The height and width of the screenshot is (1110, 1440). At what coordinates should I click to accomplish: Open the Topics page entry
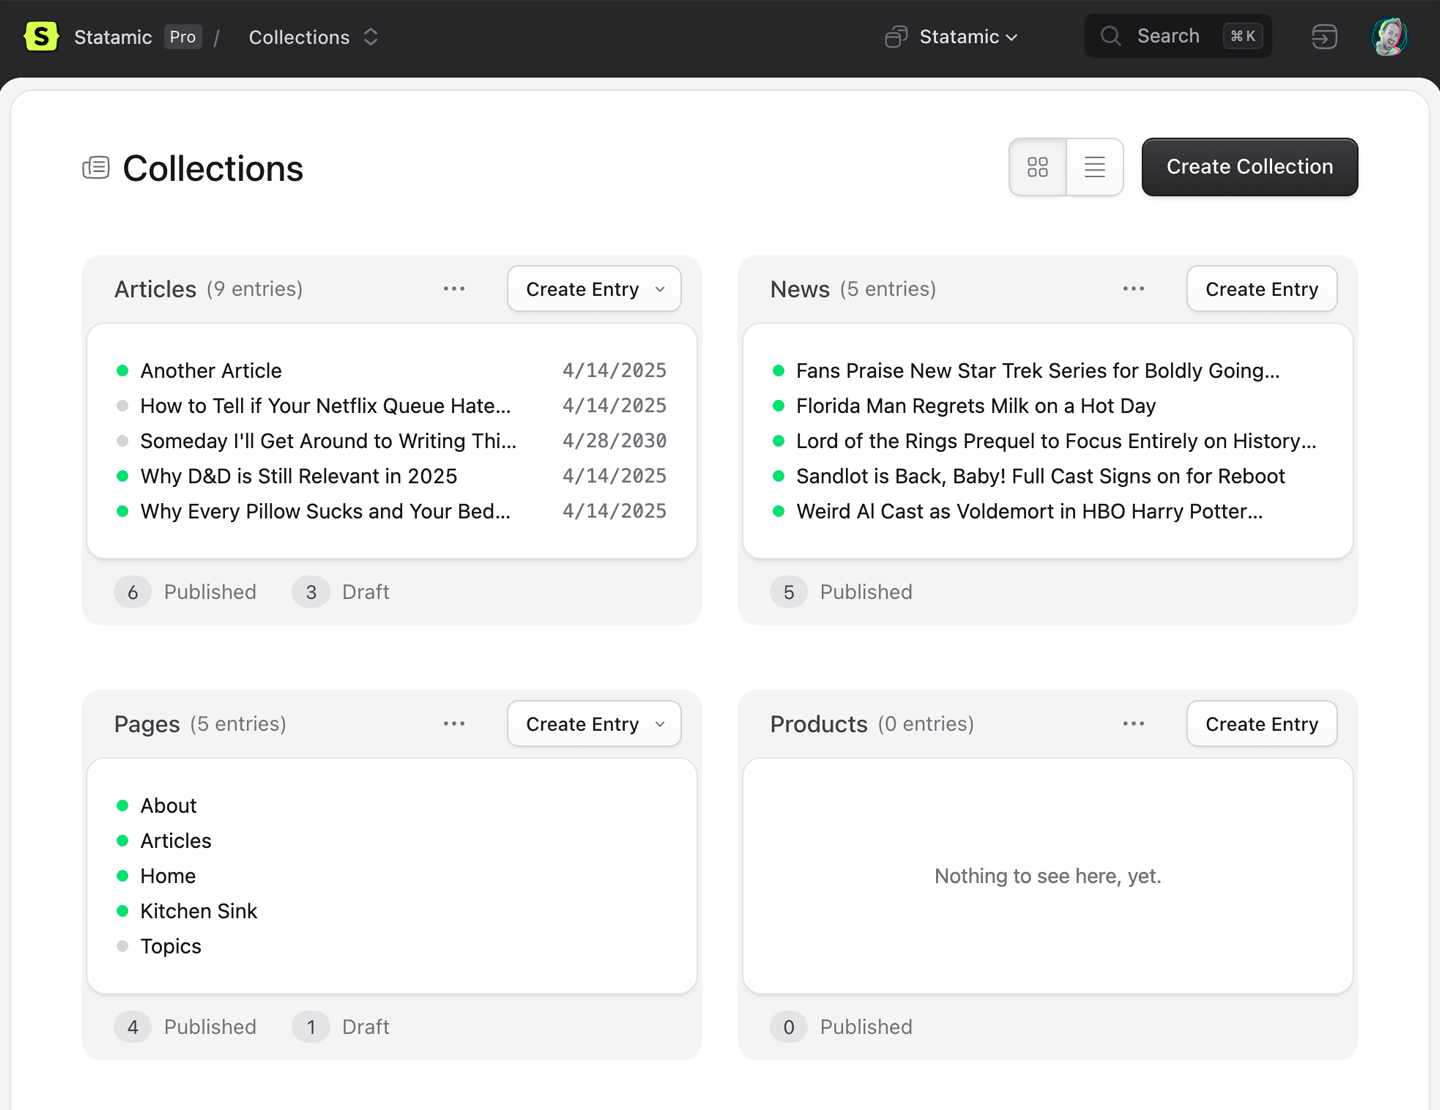tap(171, 946)
